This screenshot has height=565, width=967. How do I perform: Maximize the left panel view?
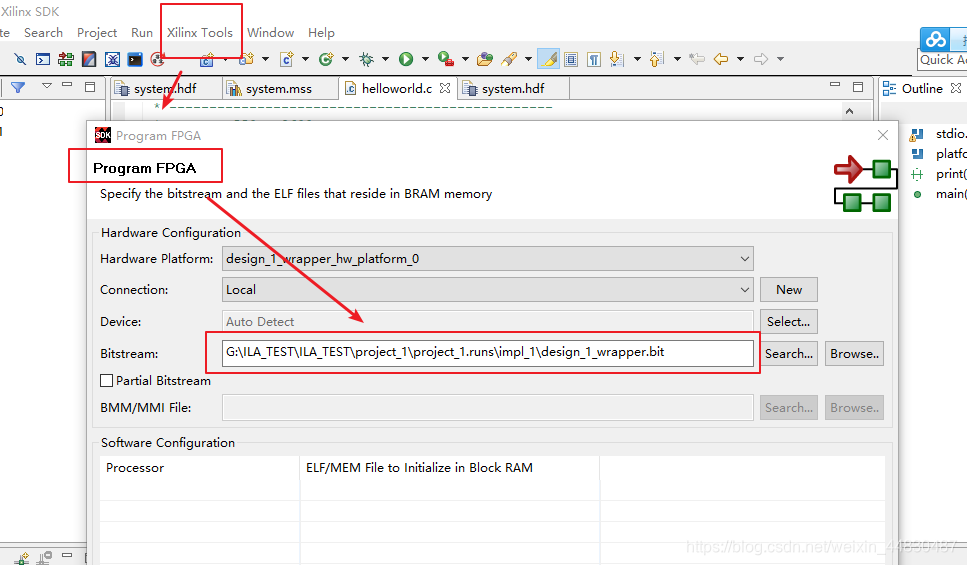[90, 87]
